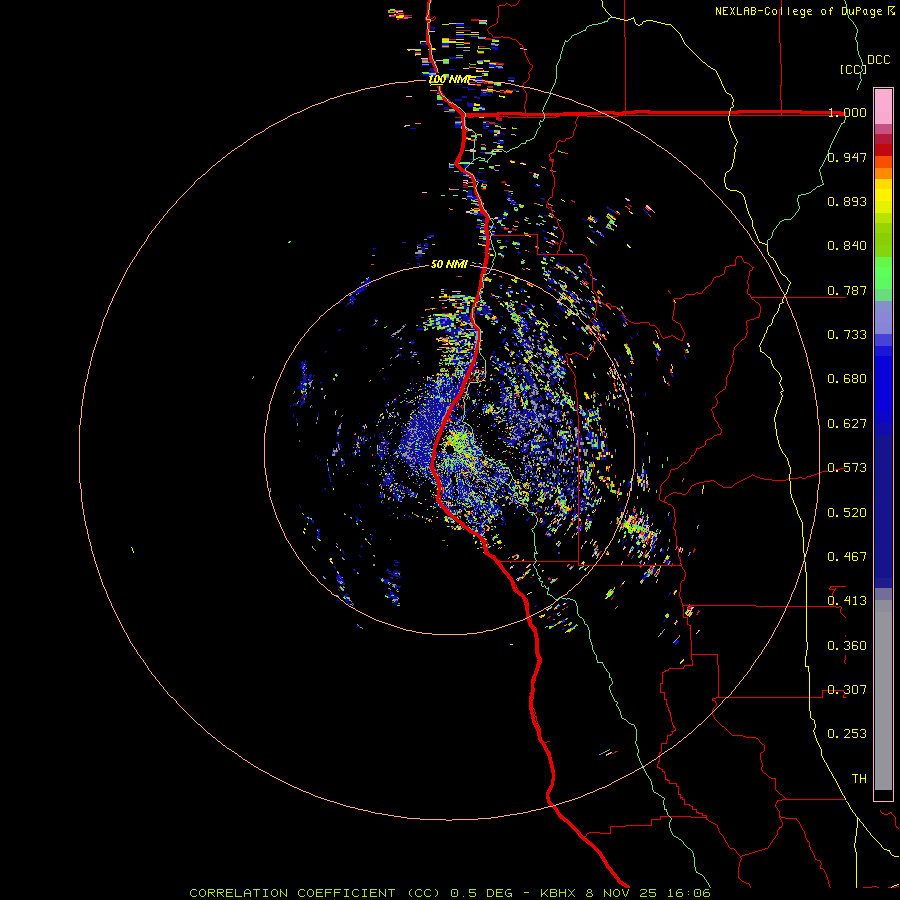The height and width of the screenshot is (900, 900).
Task: Click the 0.520 scale value
Action: [847, 513]
